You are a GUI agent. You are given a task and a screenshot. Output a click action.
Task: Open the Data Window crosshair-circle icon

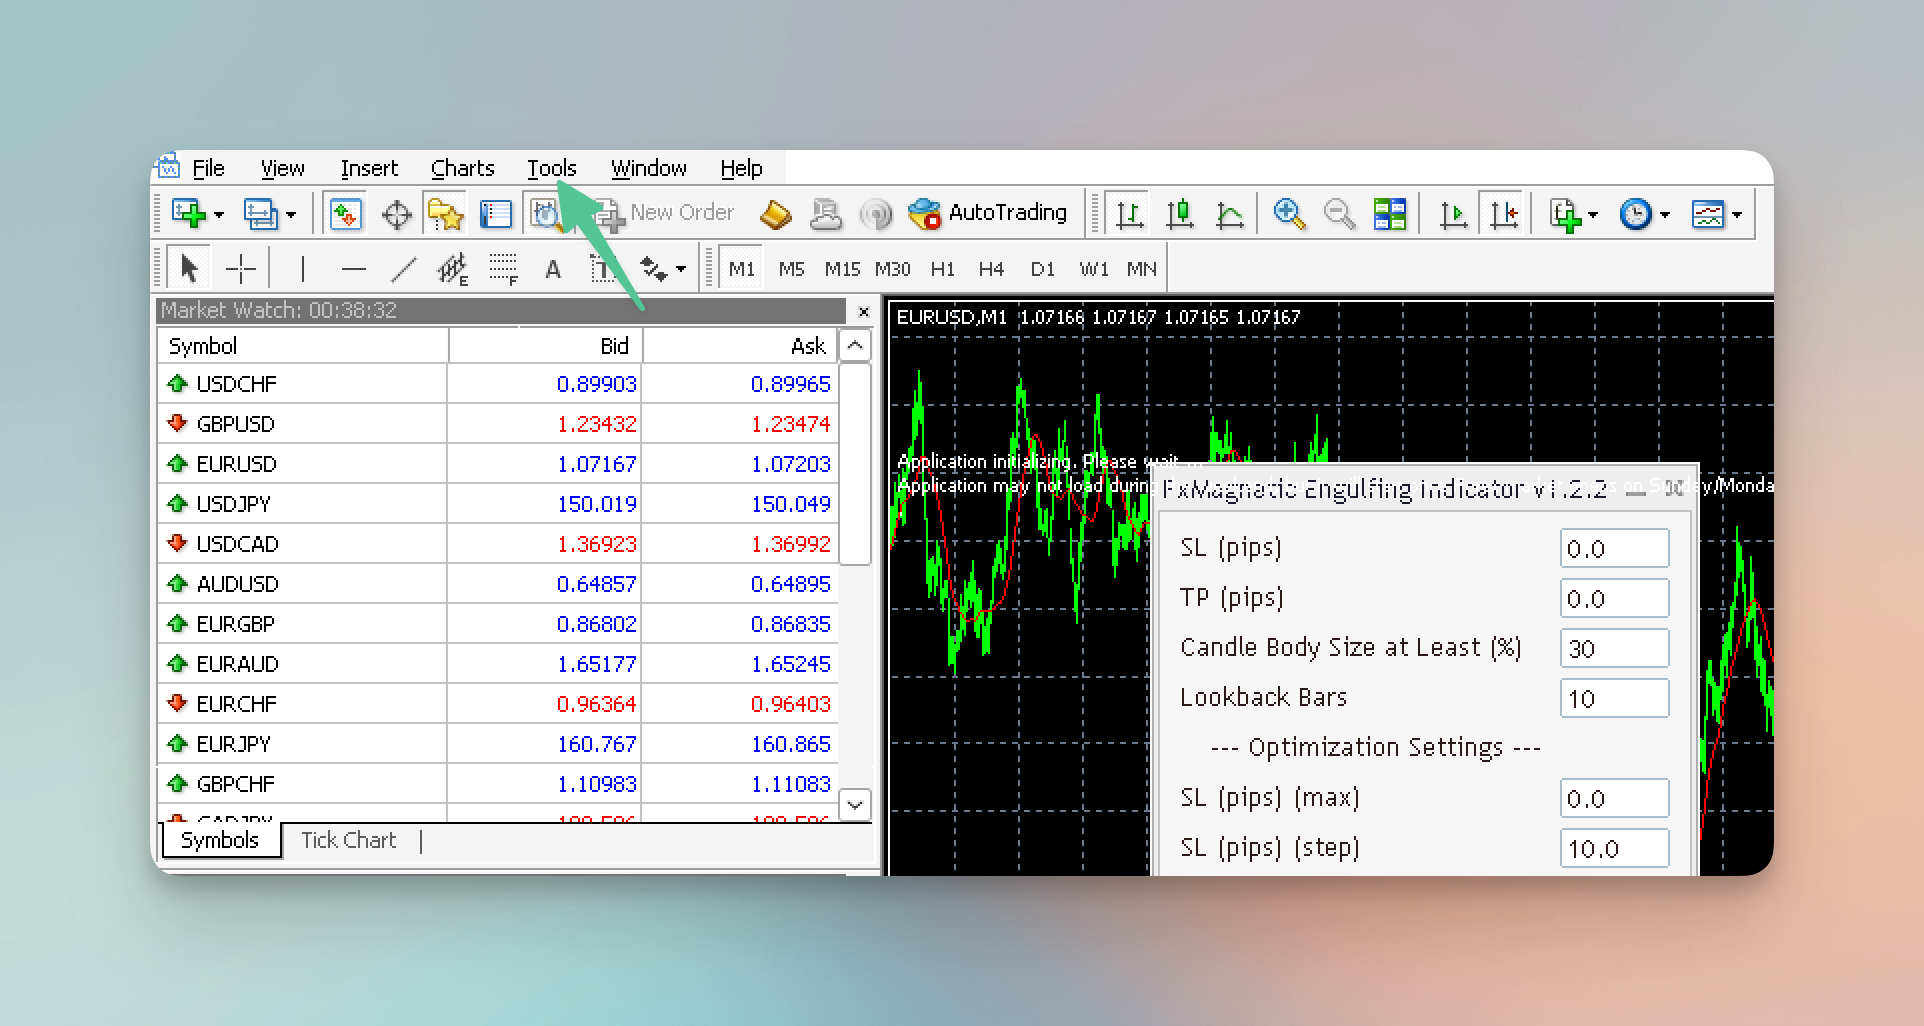tap(396, 215)
